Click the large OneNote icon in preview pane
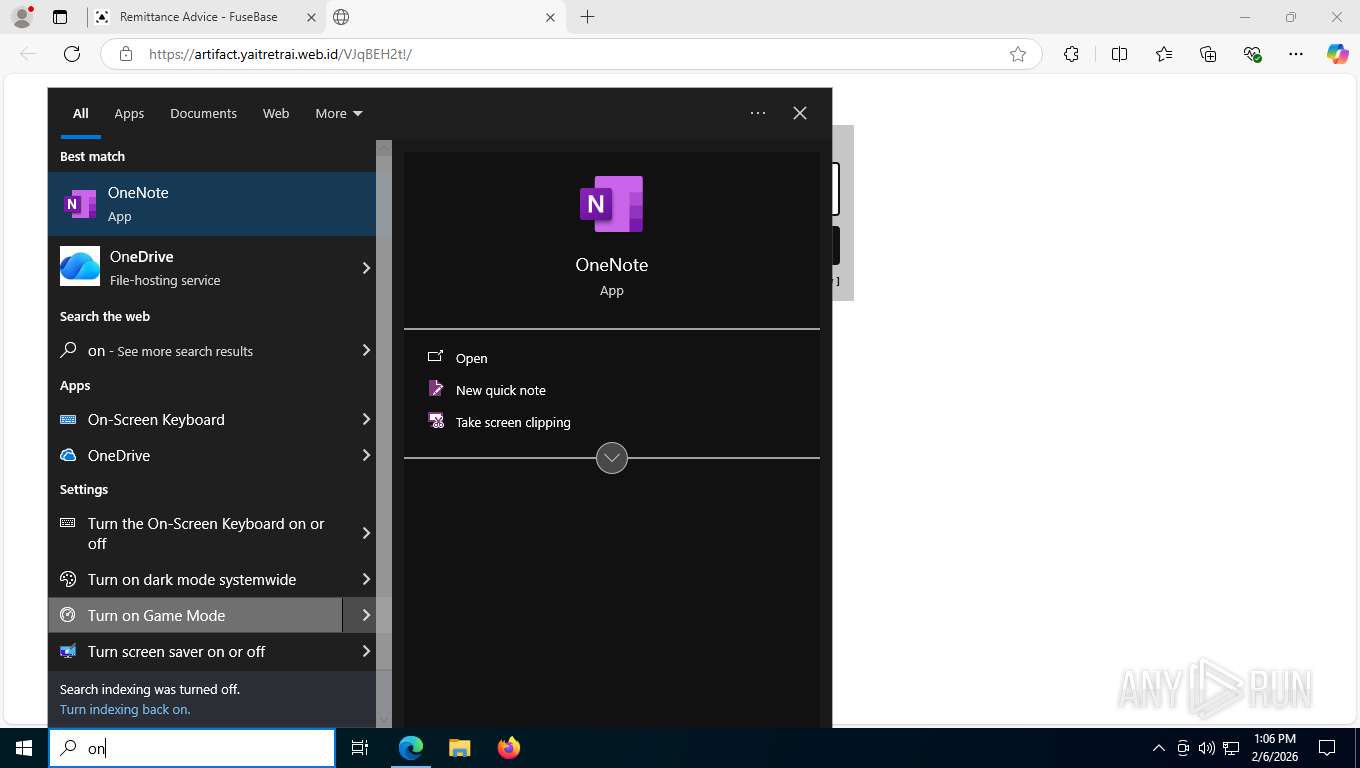This screenshot has width=1360, height=768. 611,204
